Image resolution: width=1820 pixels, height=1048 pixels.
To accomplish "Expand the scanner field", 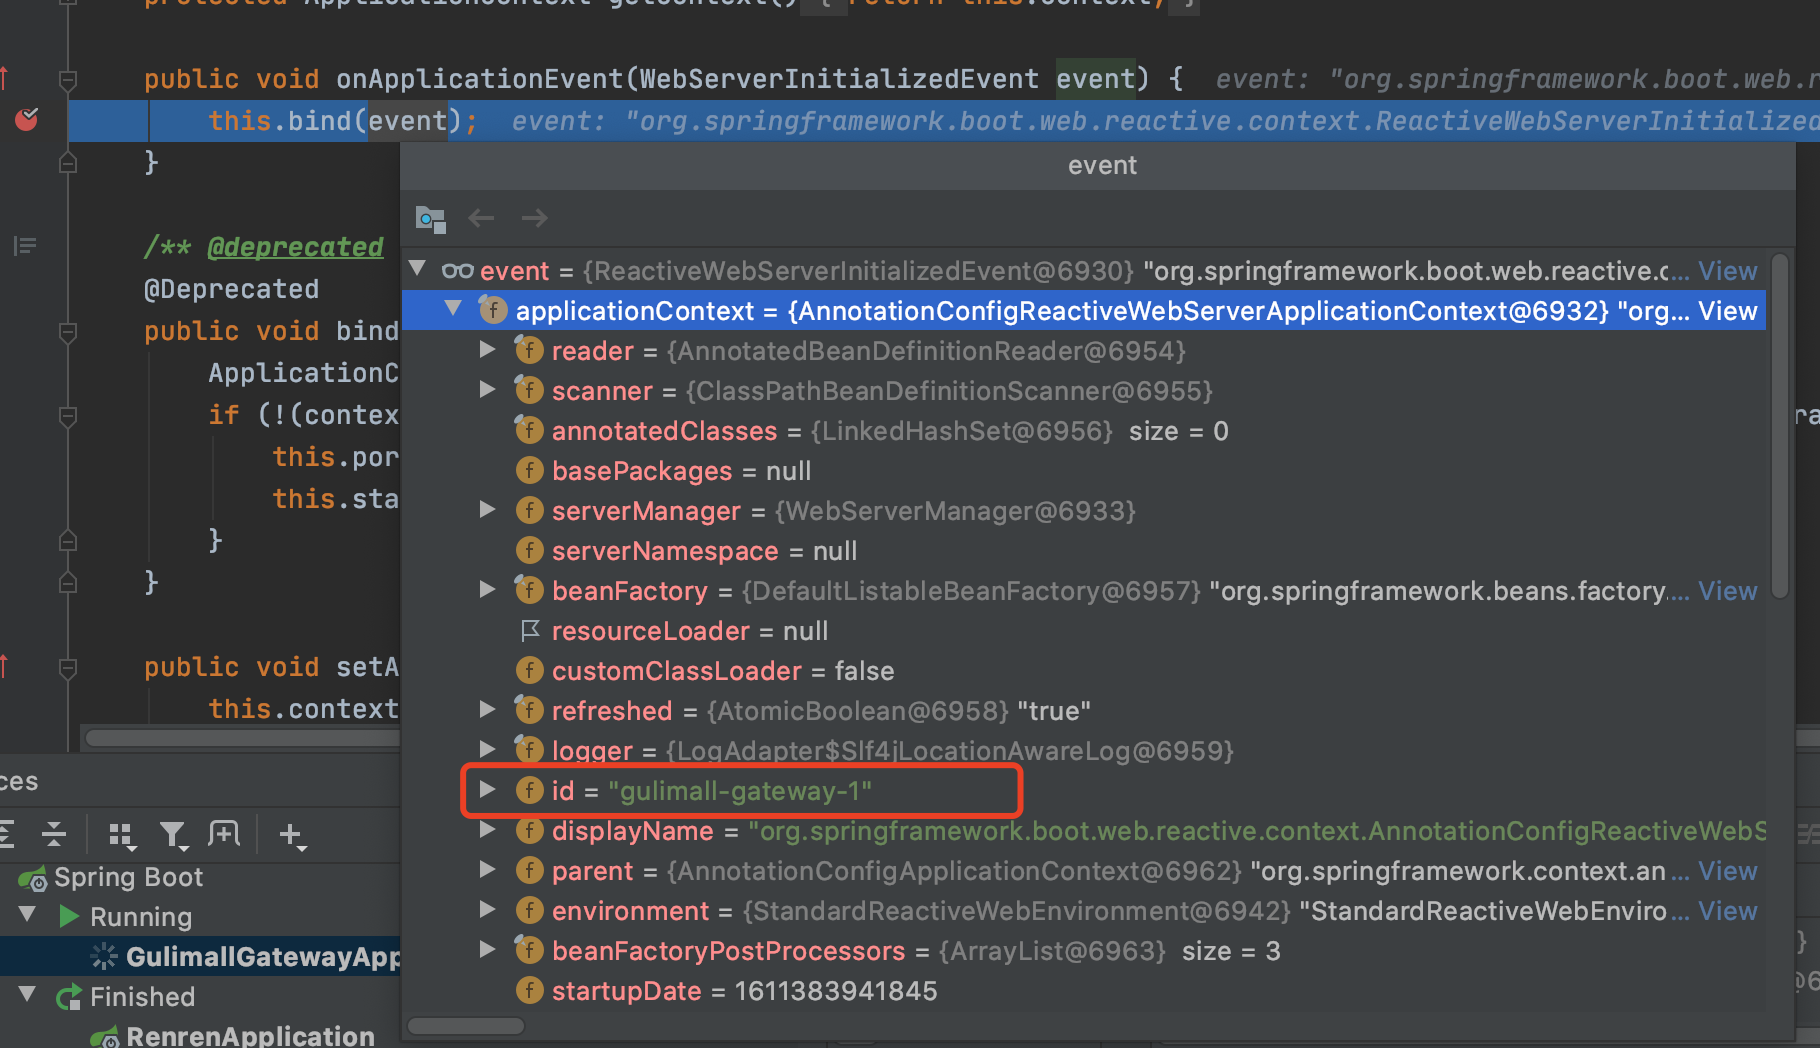I will click(488, 390).
